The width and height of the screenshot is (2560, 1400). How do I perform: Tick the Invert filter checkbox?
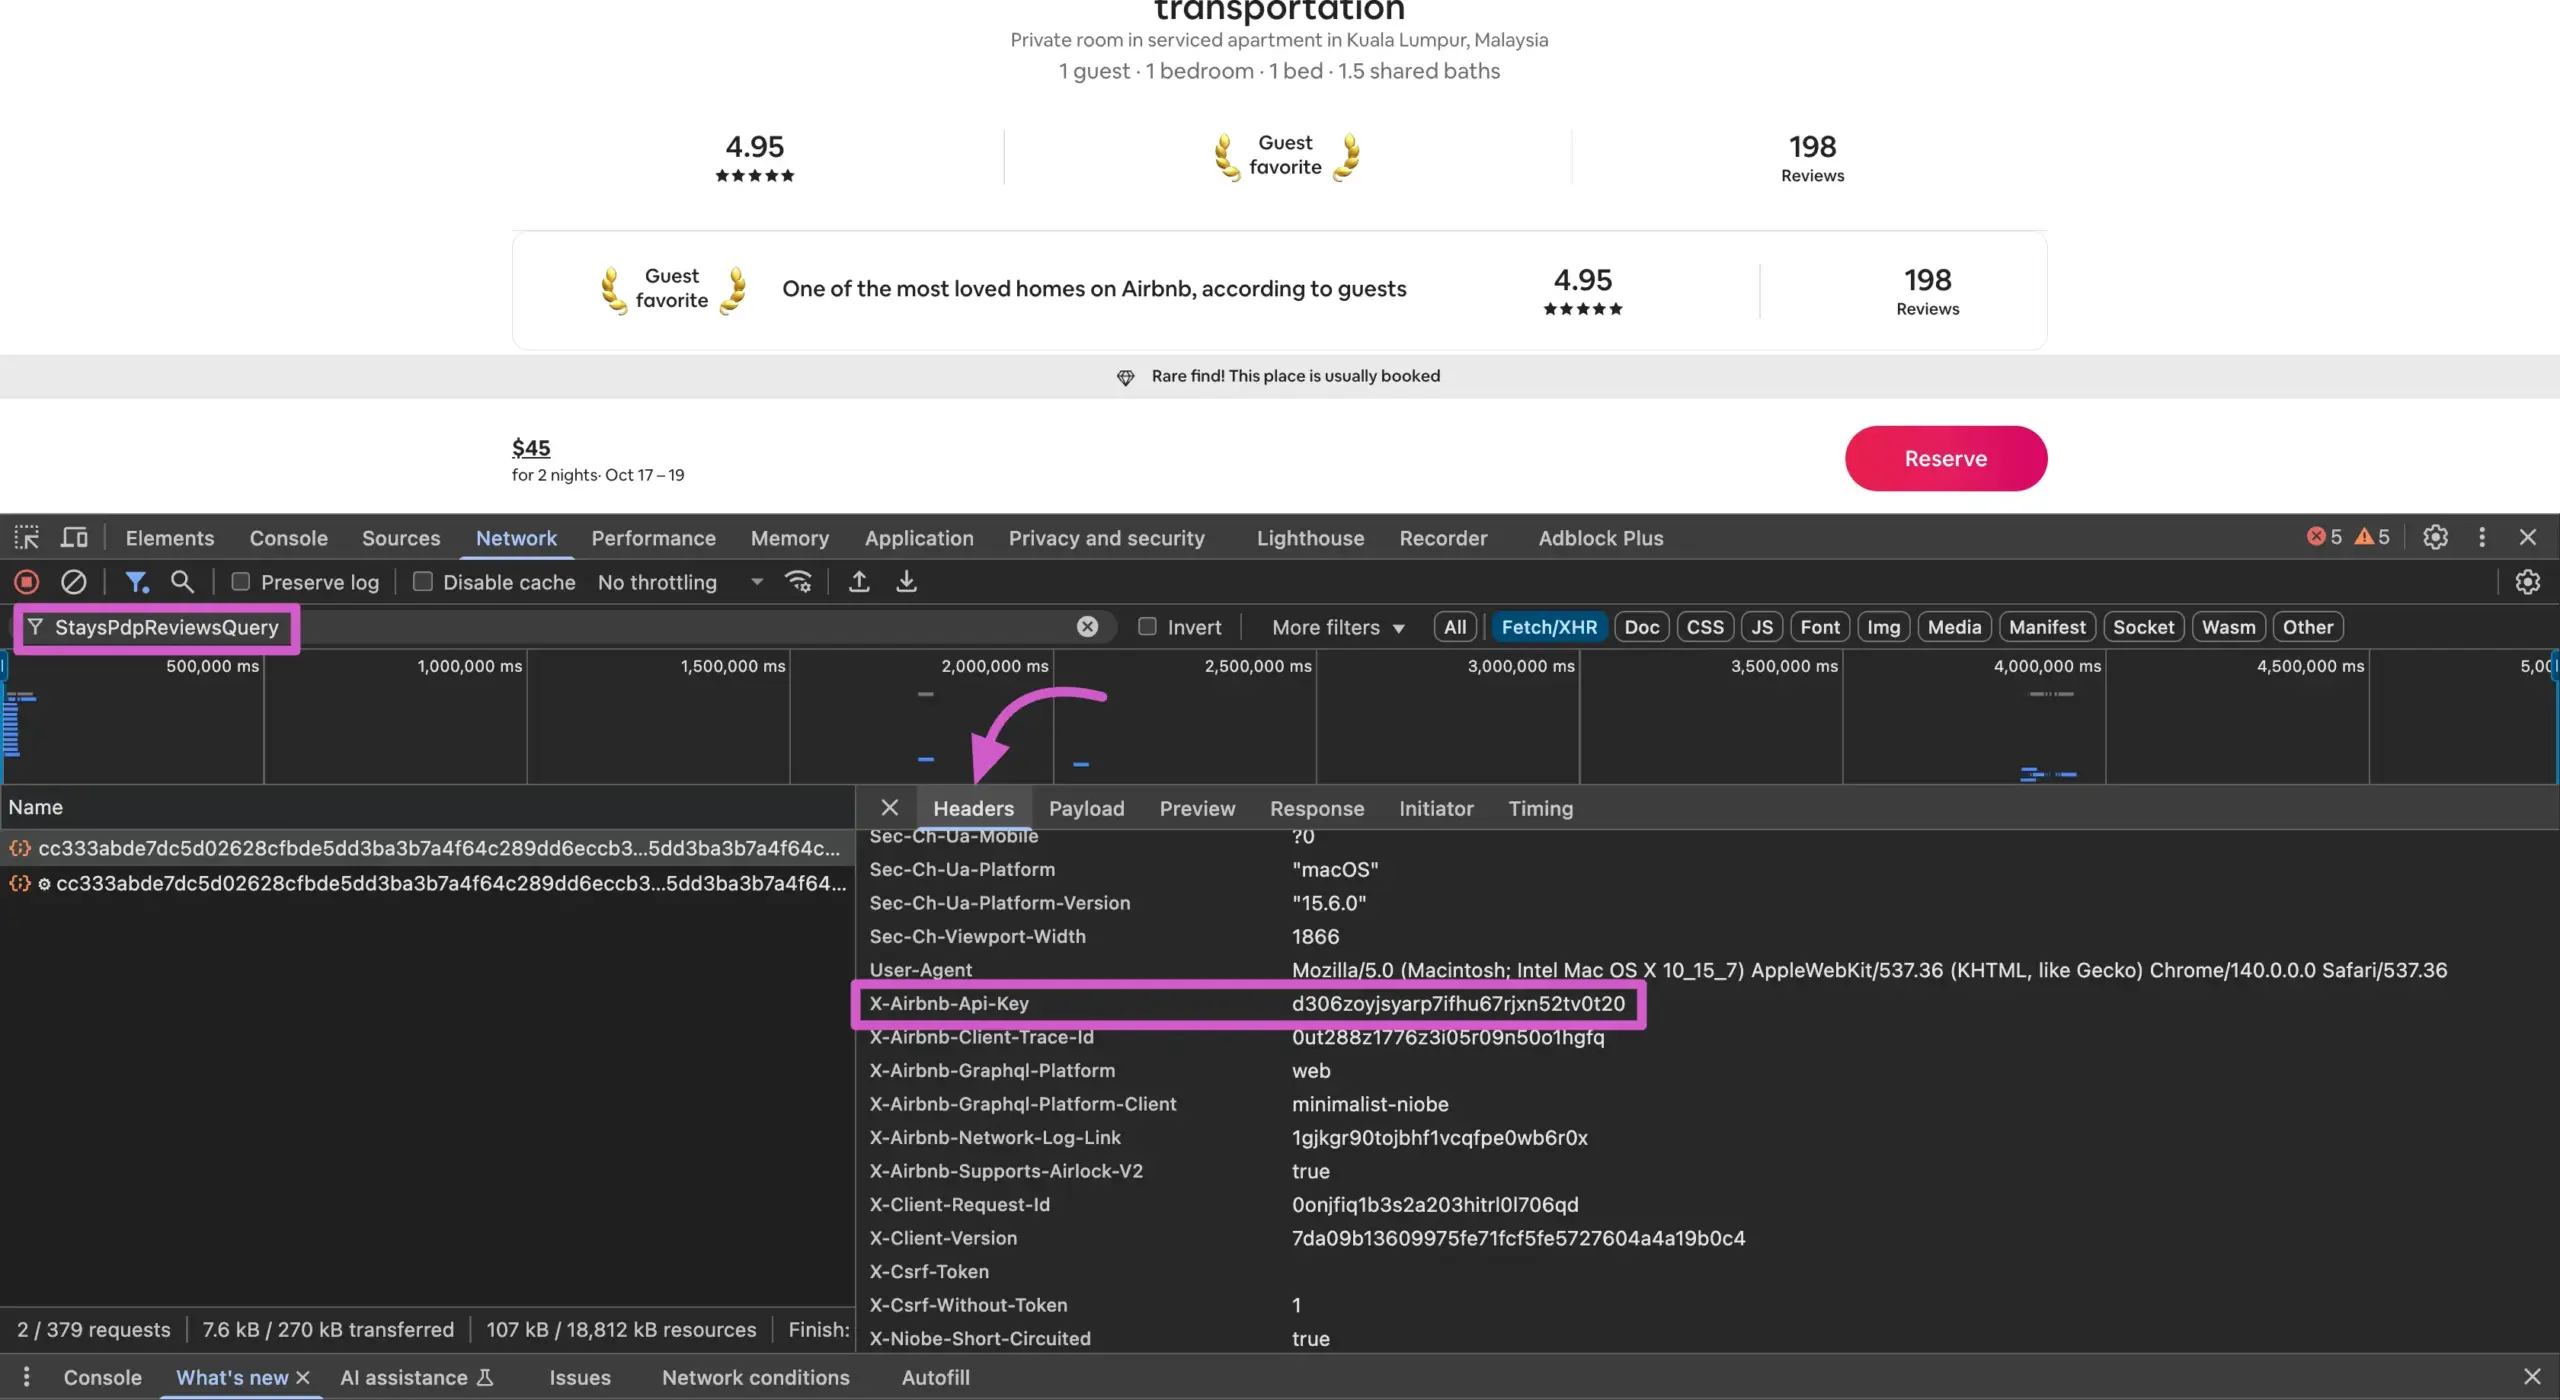pyautogui.click(x=1147, y=627)
